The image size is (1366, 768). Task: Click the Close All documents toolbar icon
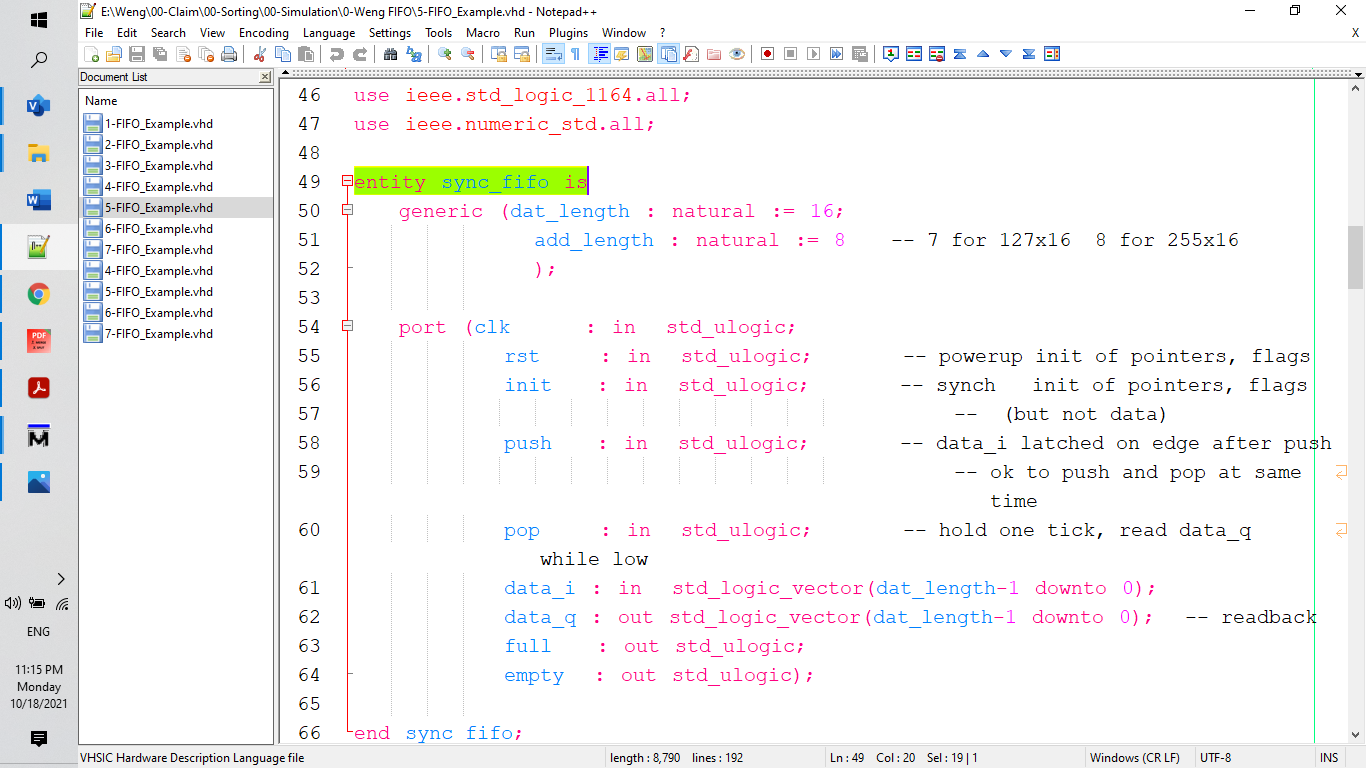pyautogui.click(x=206, y=54)
